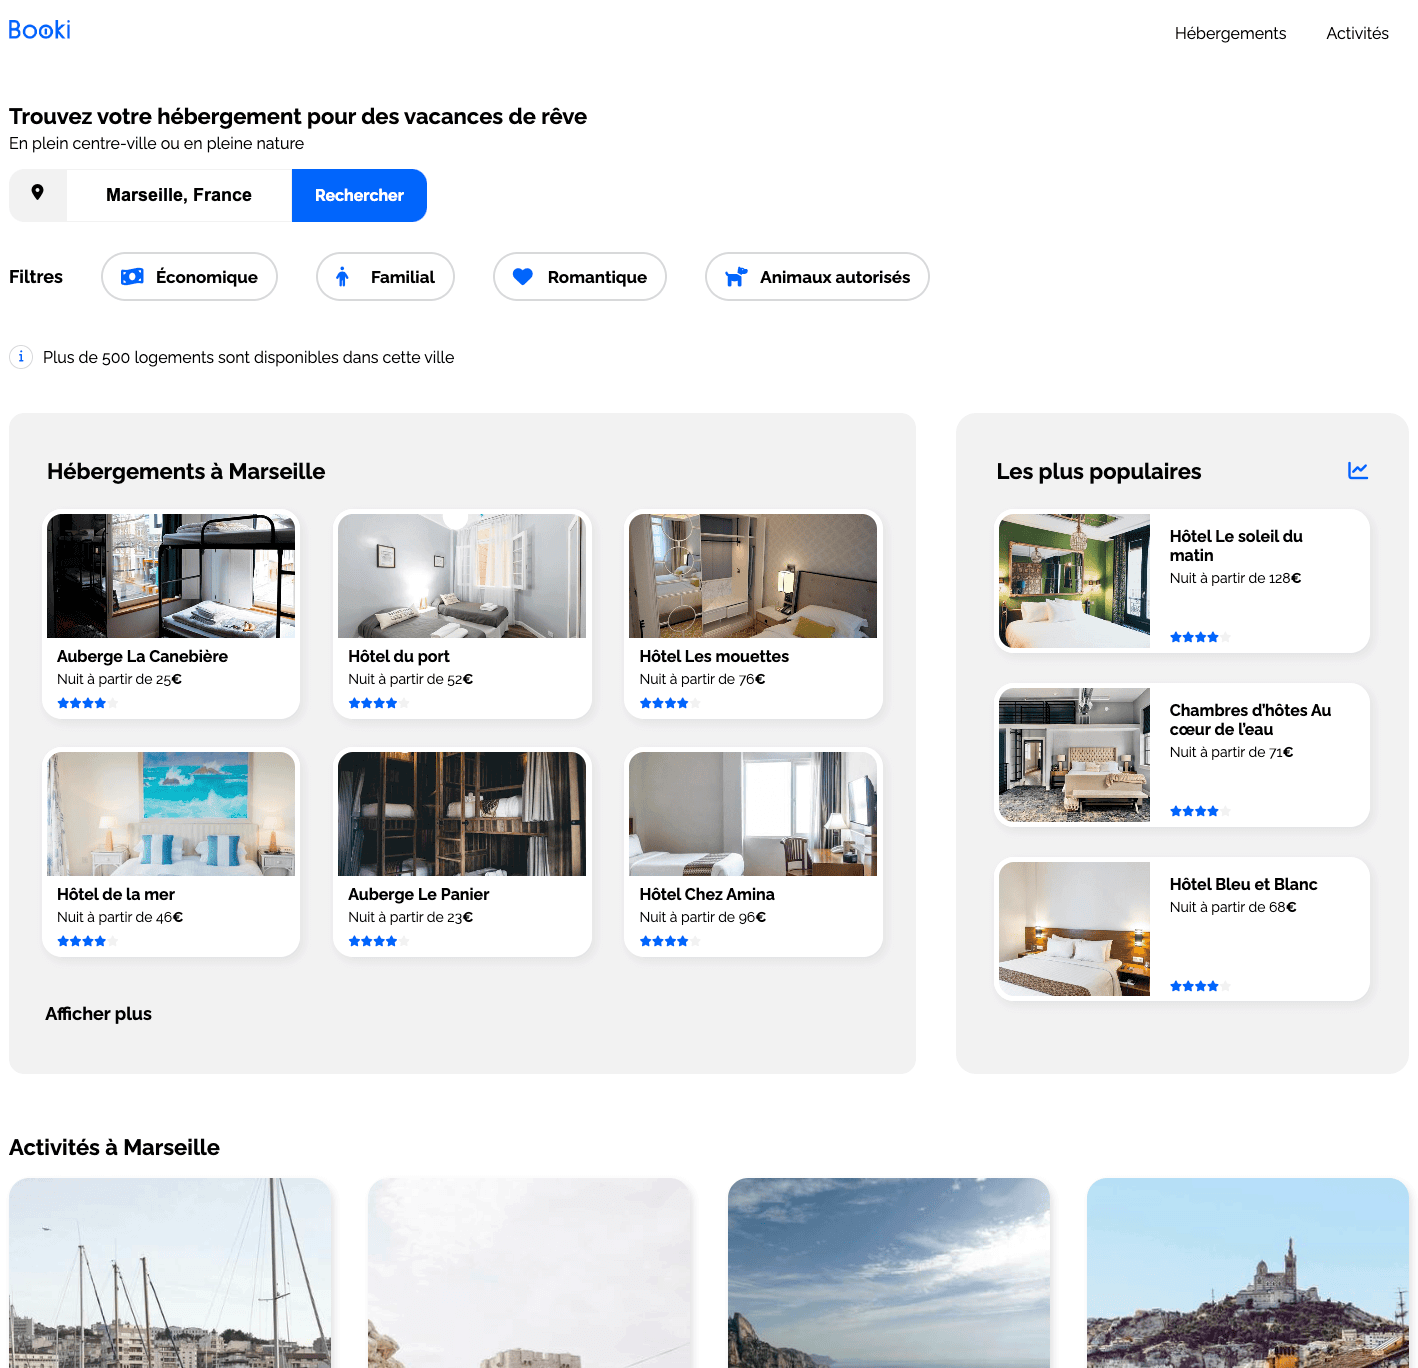This screenshot has height=1368, width=1418.
Task: Click star rating of Hôtel Les mouettes
Action: point(670,703)
